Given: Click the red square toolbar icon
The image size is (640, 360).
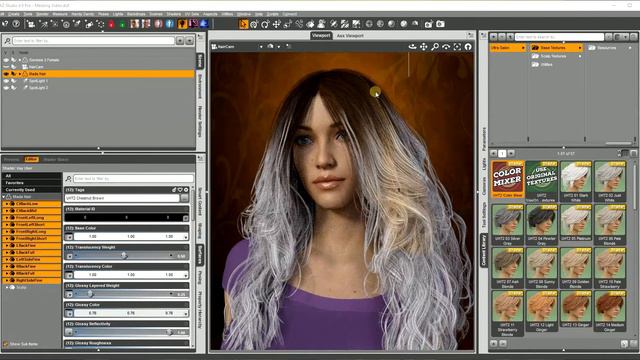Looking at the screenshot, I should pos(111,24).
